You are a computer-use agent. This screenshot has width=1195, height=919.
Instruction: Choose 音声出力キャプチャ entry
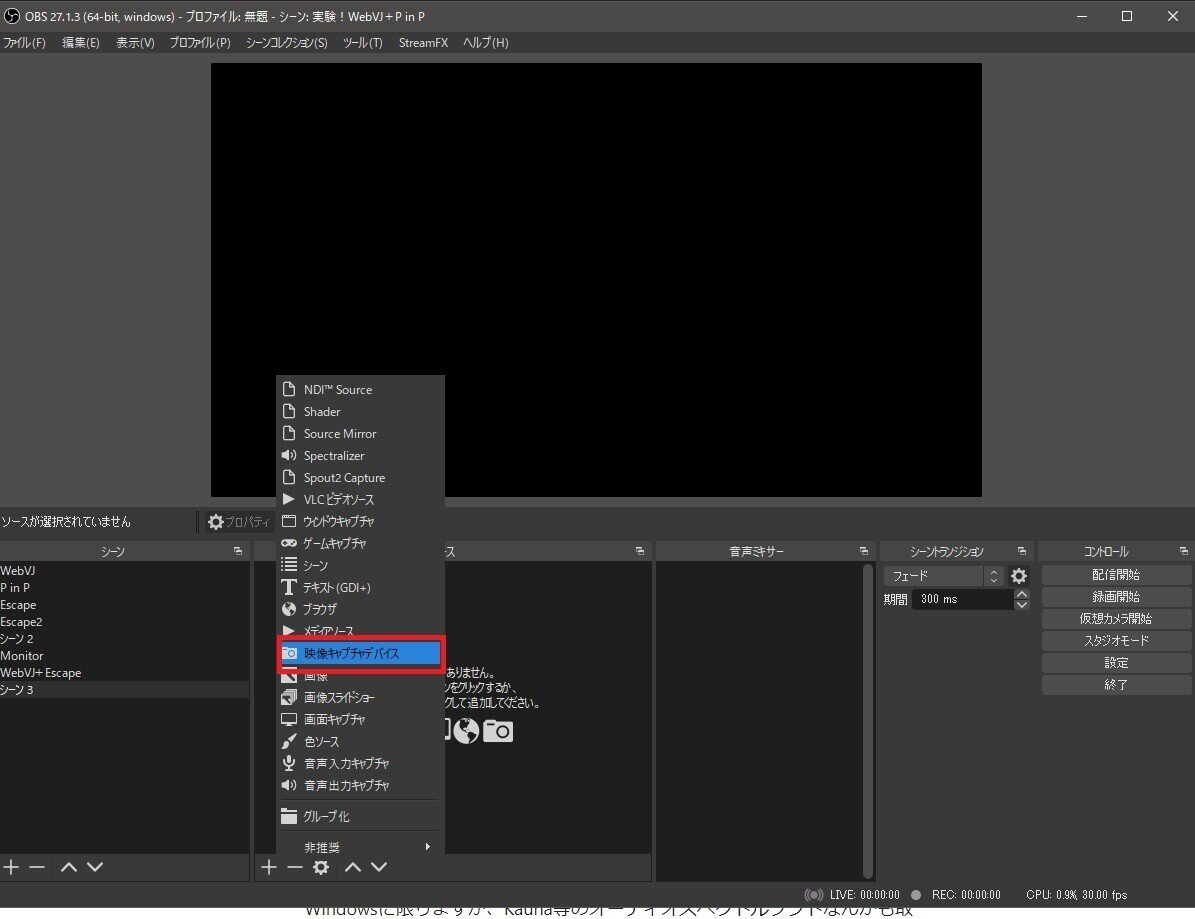(360, 786)
